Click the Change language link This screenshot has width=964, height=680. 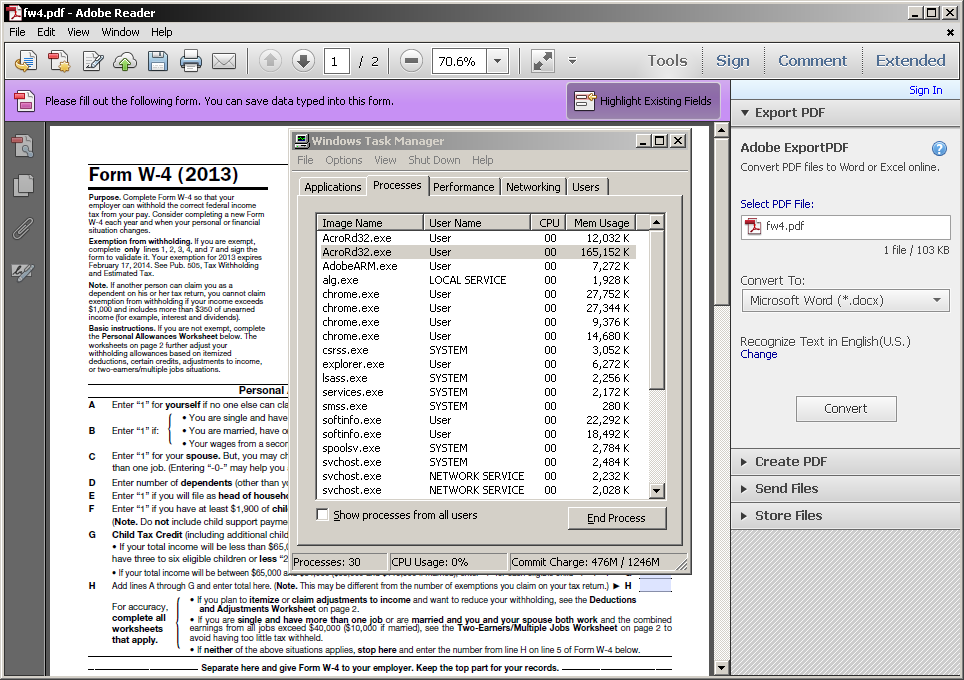click(x=759, y=355)
